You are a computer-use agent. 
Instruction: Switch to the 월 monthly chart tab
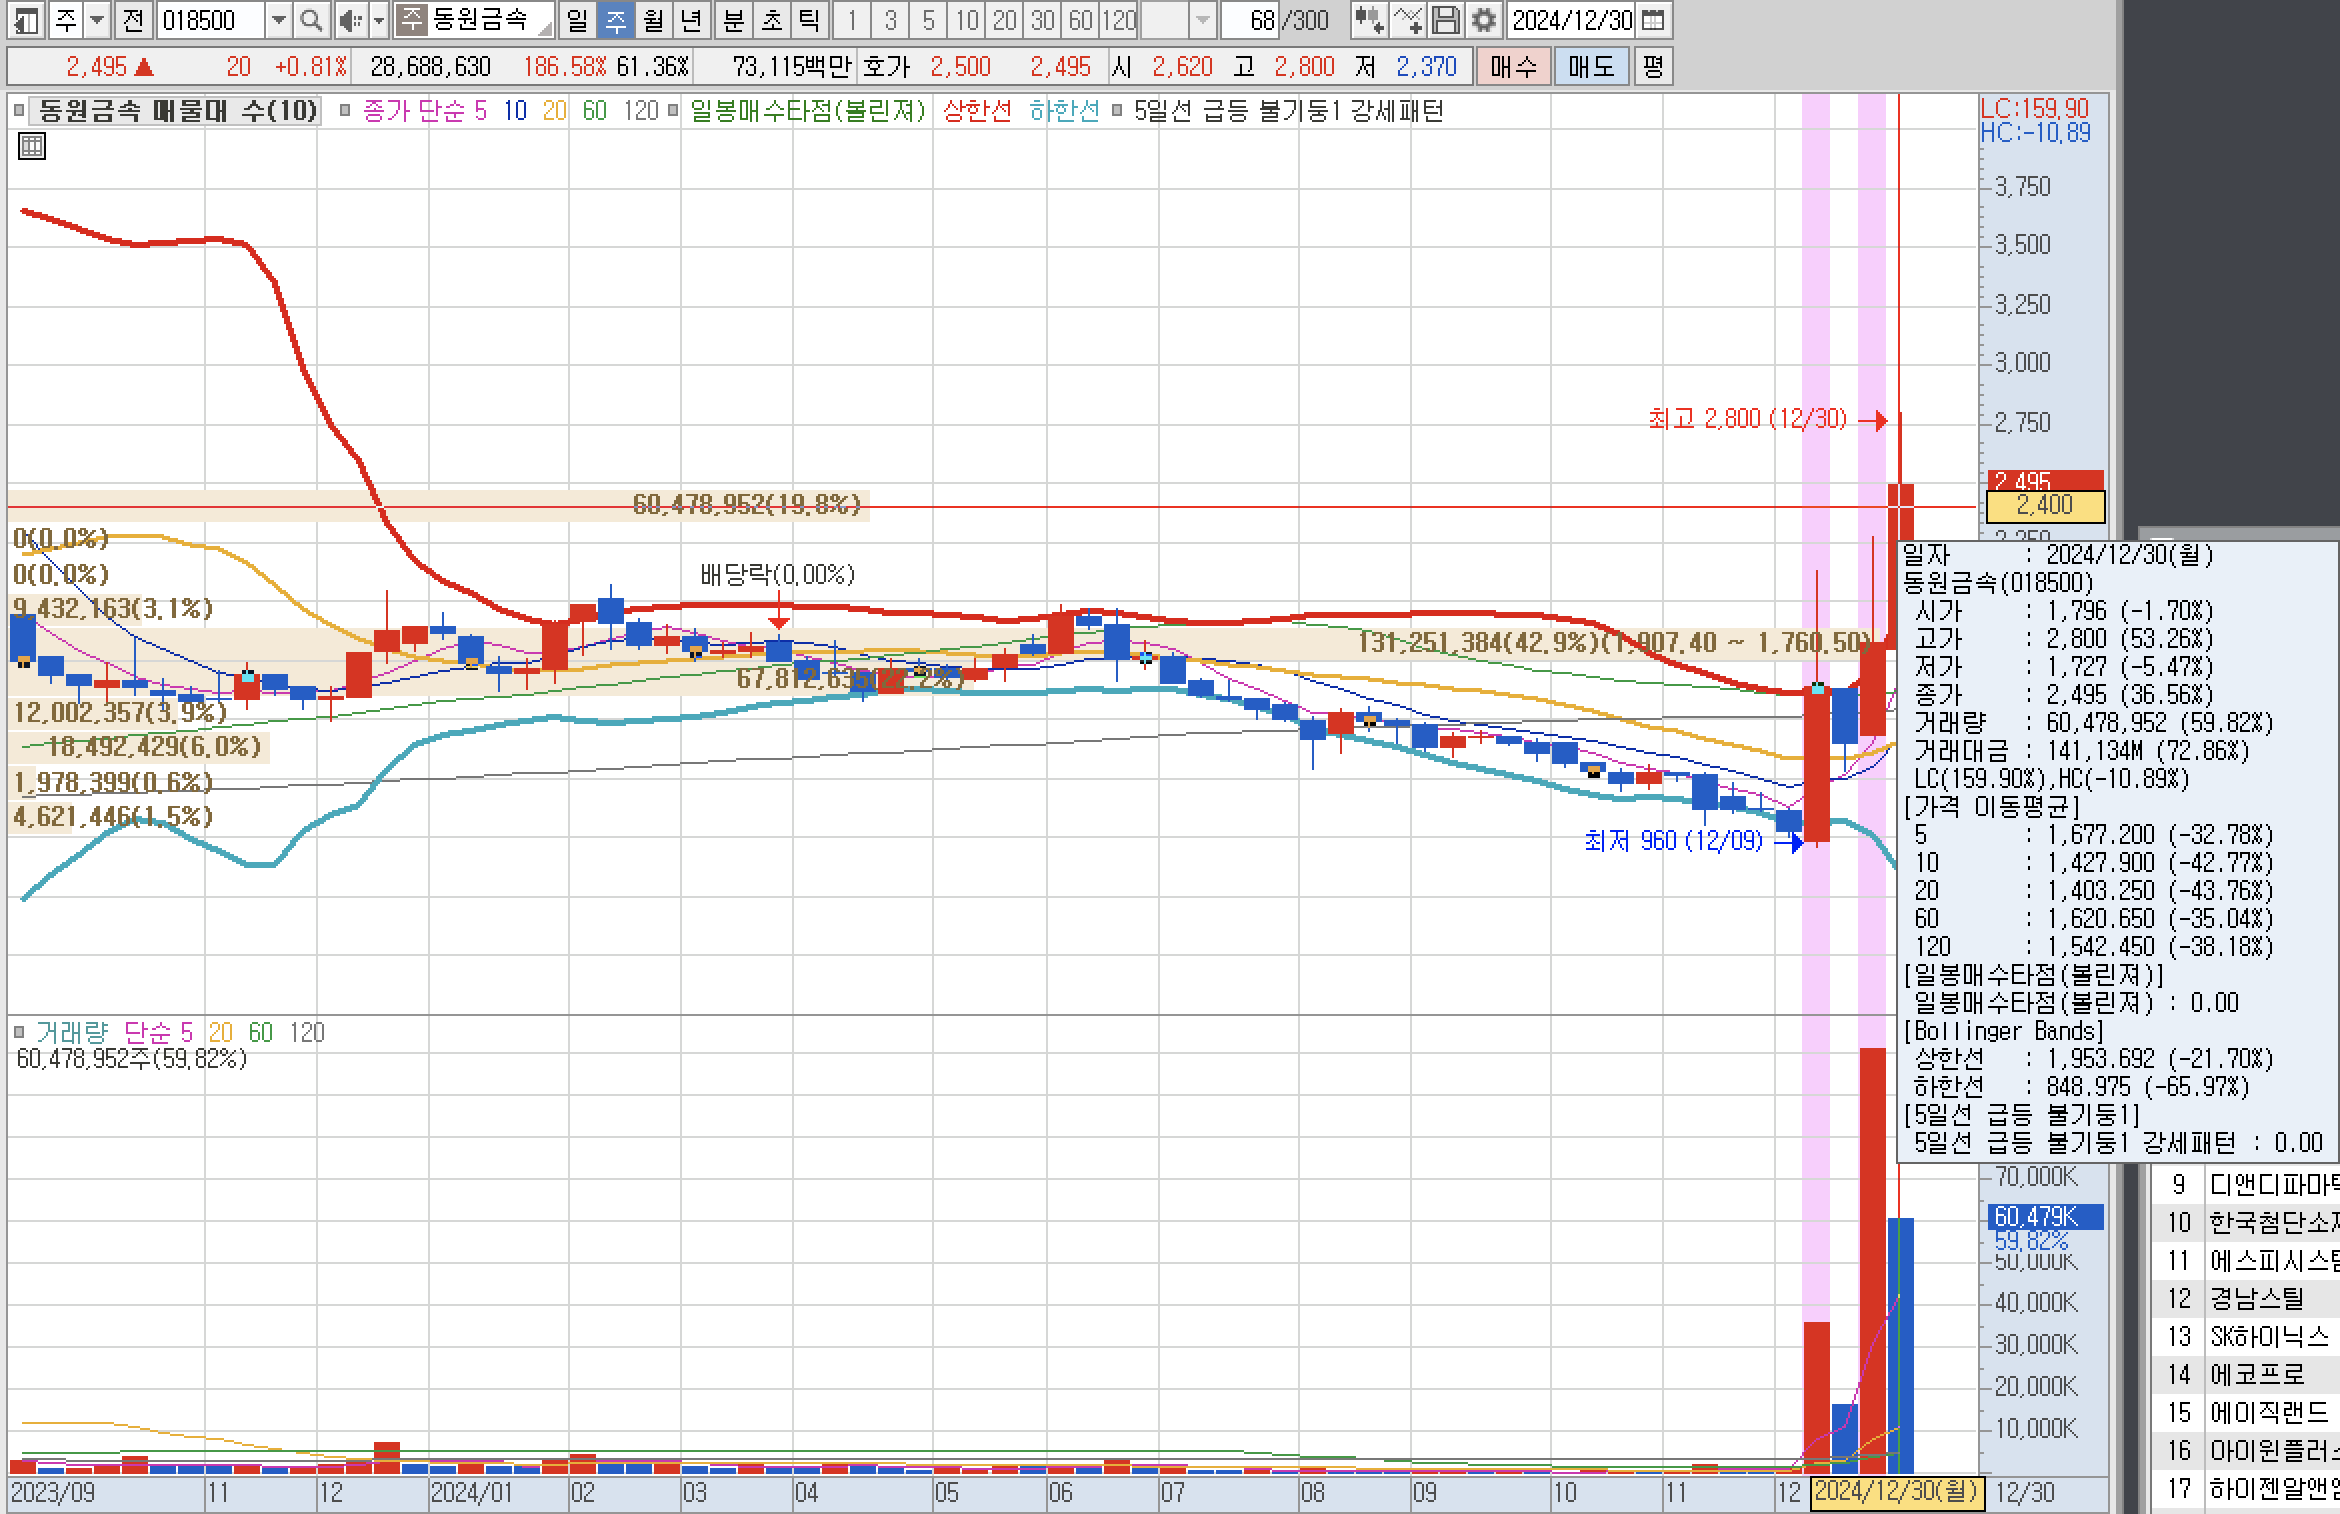coord(653,20)
